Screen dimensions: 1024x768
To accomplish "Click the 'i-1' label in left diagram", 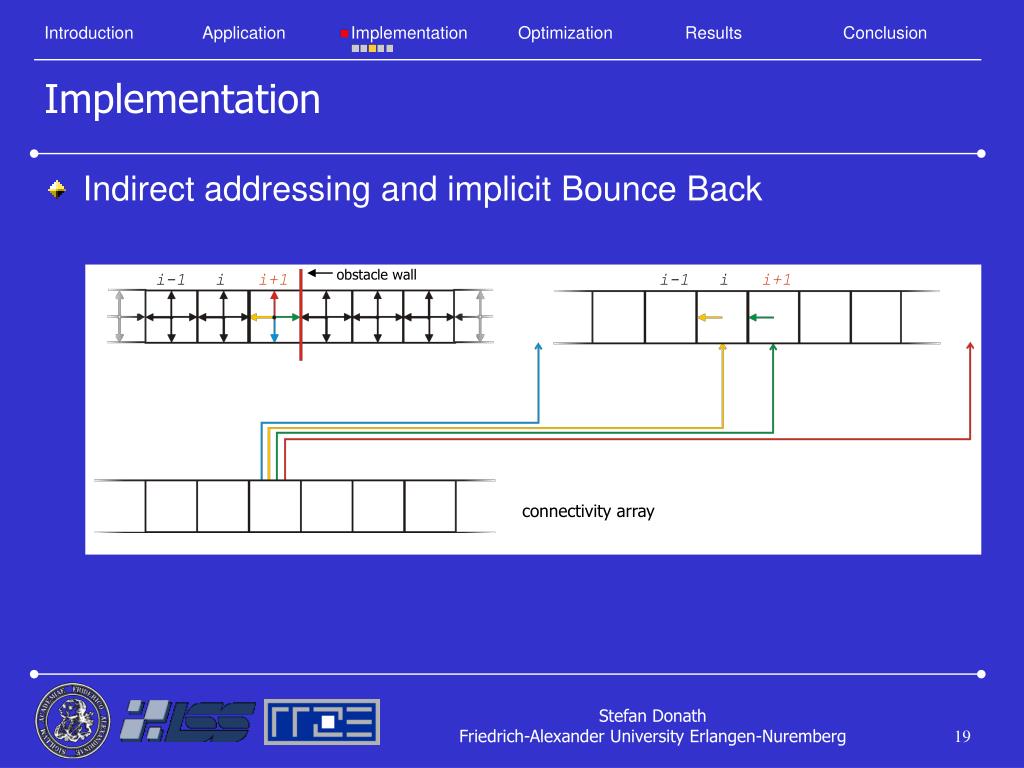I will coord(170,280).
